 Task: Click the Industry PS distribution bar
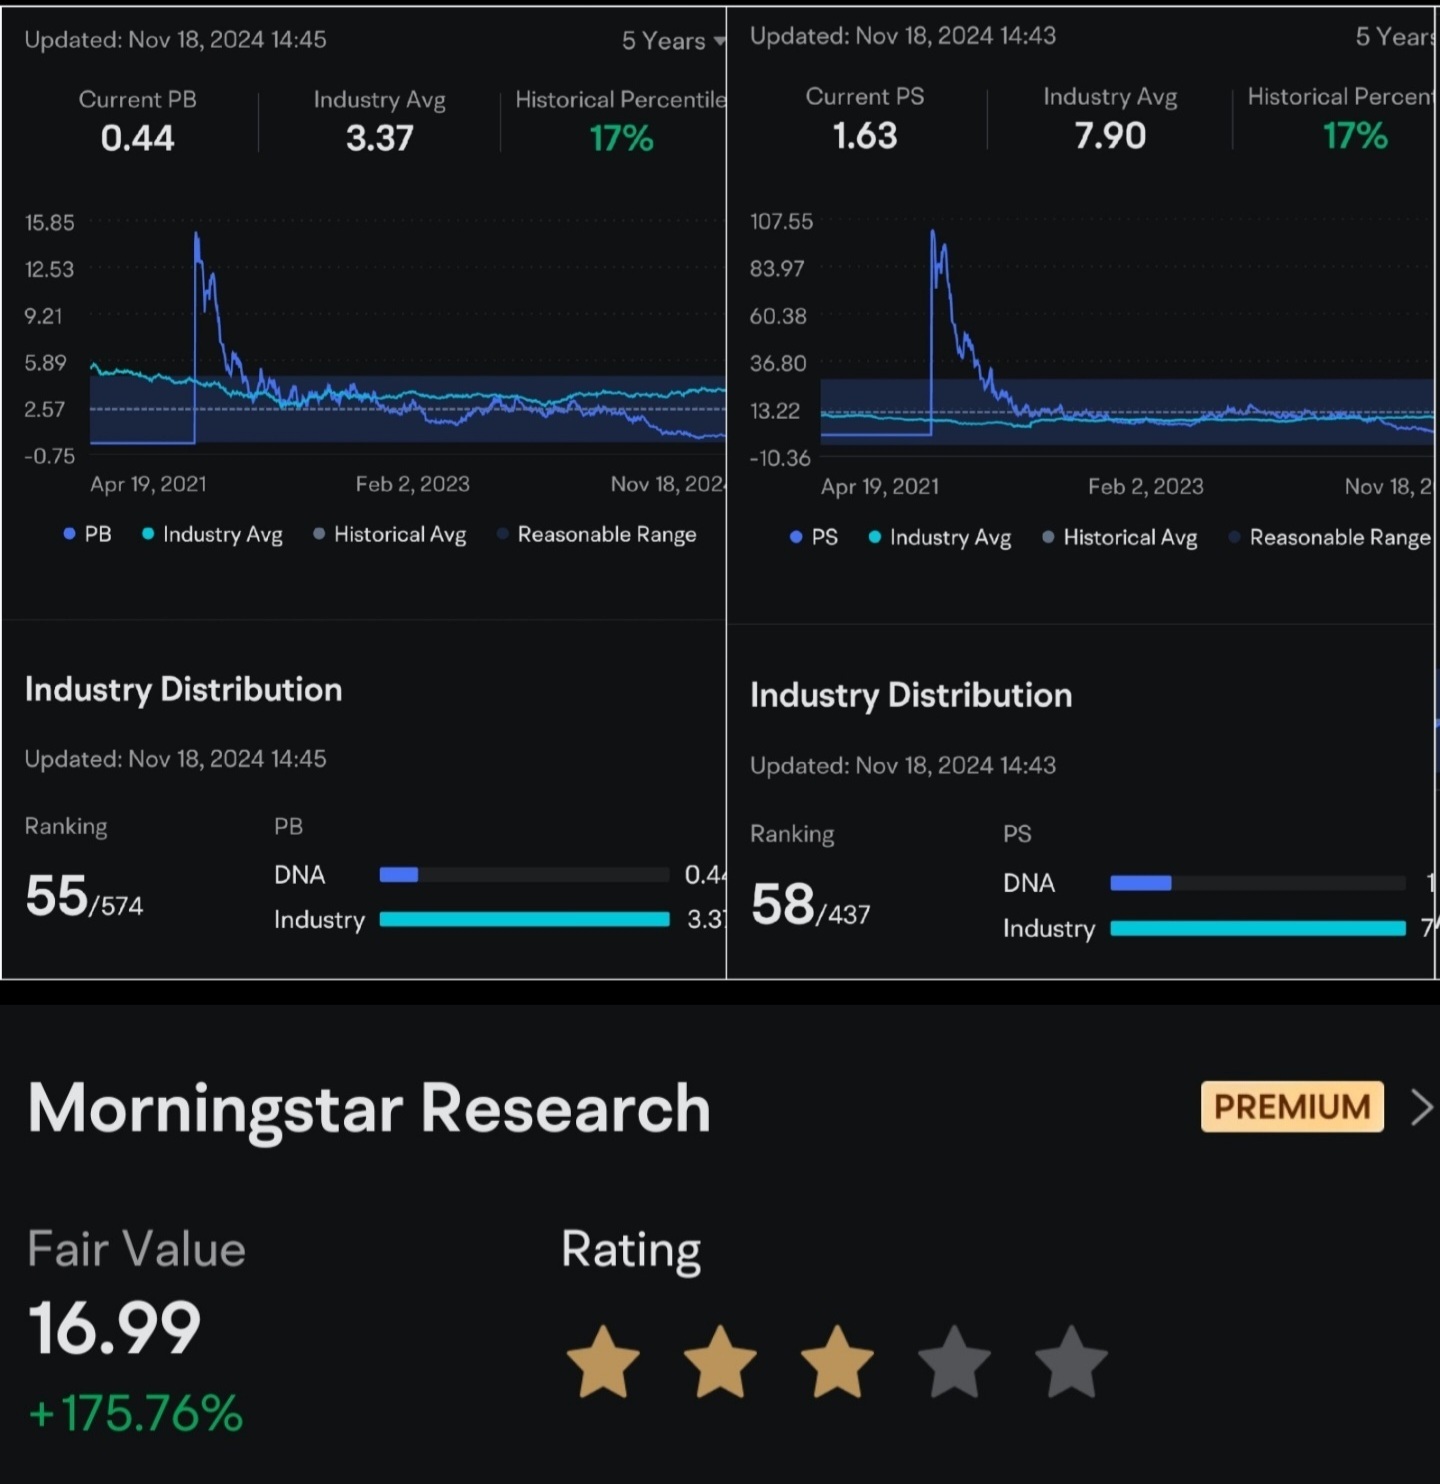[1258, 928]
